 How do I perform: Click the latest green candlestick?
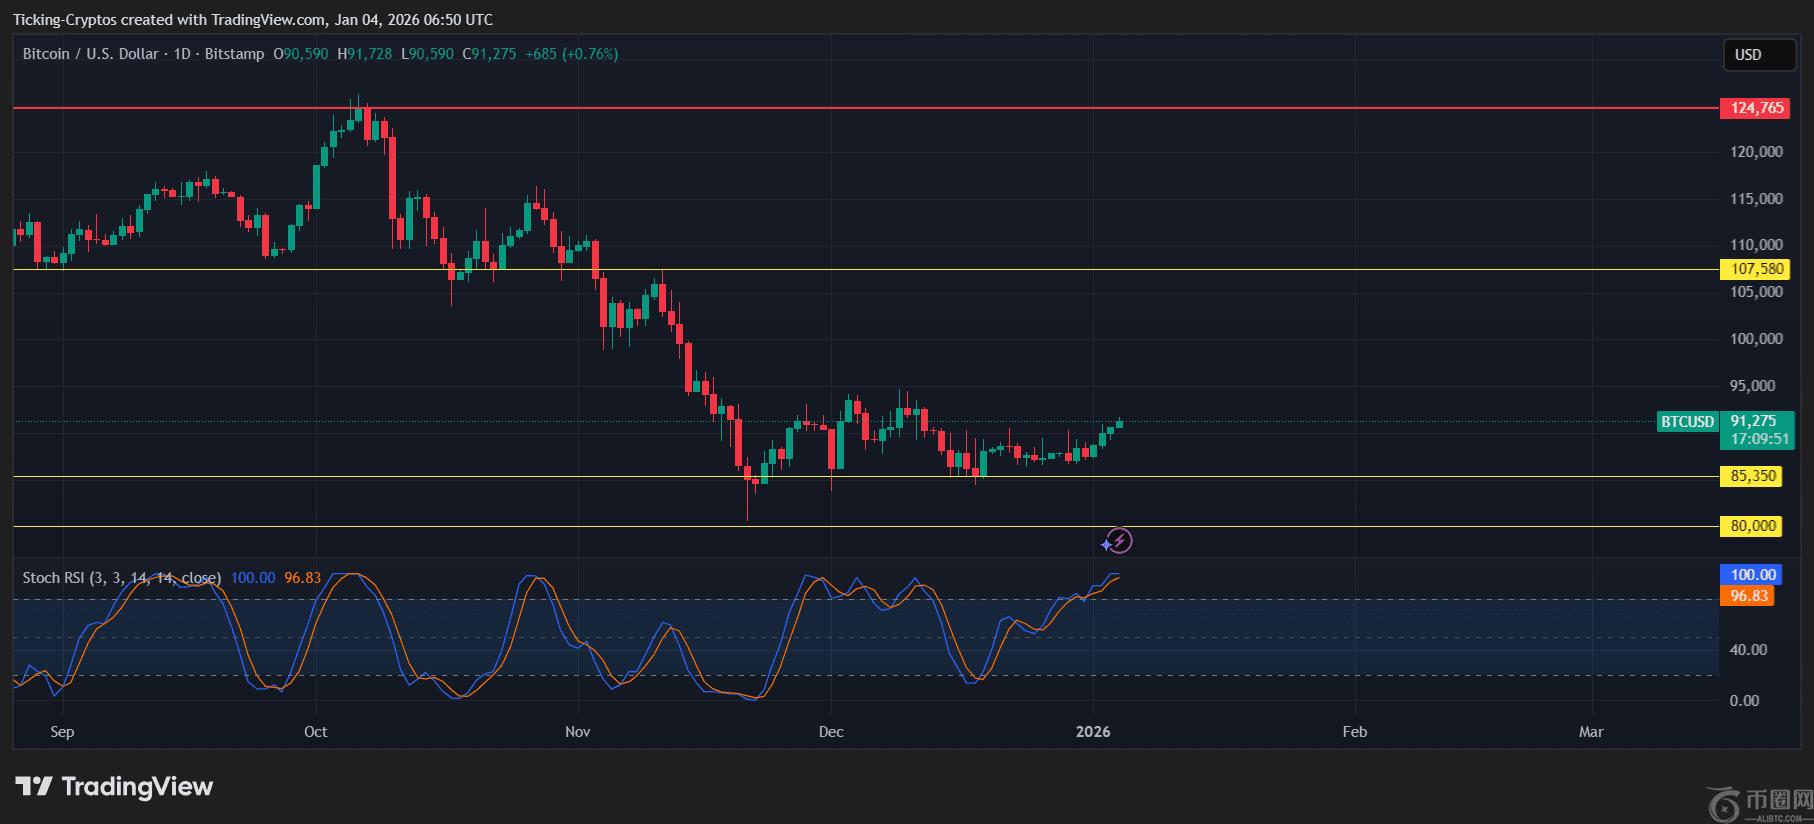[x=1119, y=424]
